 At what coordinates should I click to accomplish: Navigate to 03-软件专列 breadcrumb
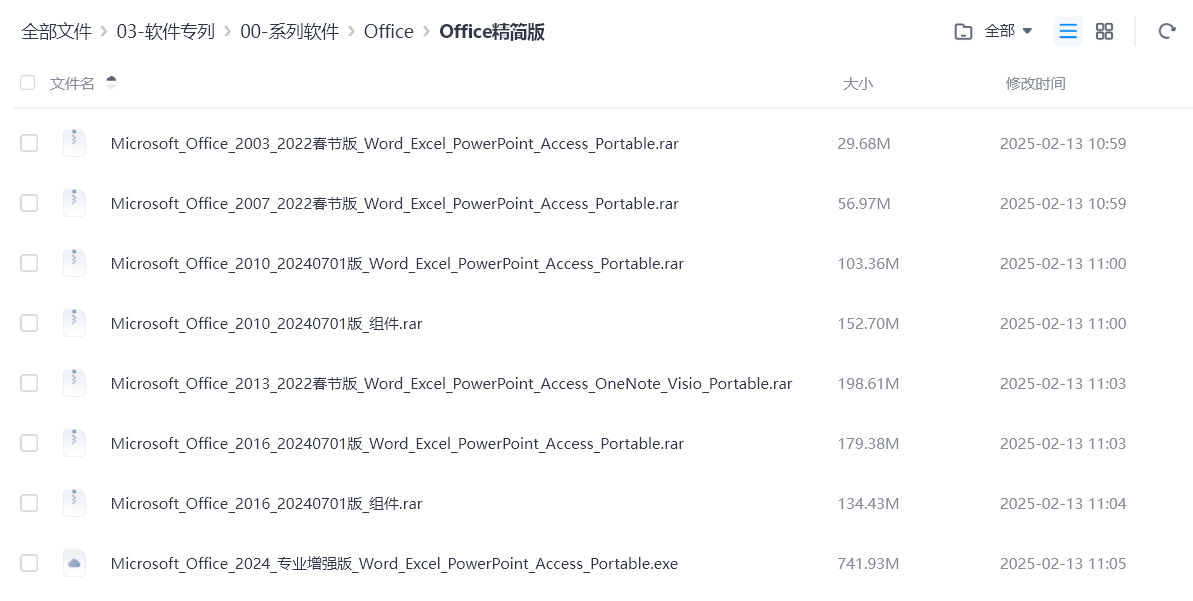pyautogui.click(x=165, y=31)
